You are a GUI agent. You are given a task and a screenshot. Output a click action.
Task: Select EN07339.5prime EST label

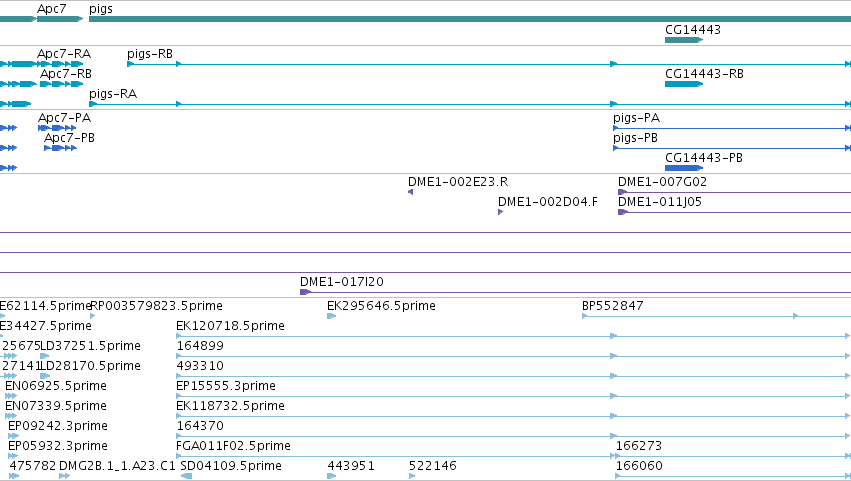tap(56, 407)
